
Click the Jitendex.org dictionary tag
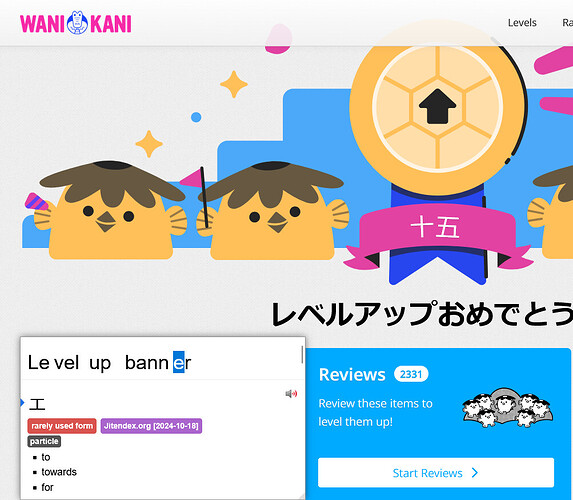(151, 426)
